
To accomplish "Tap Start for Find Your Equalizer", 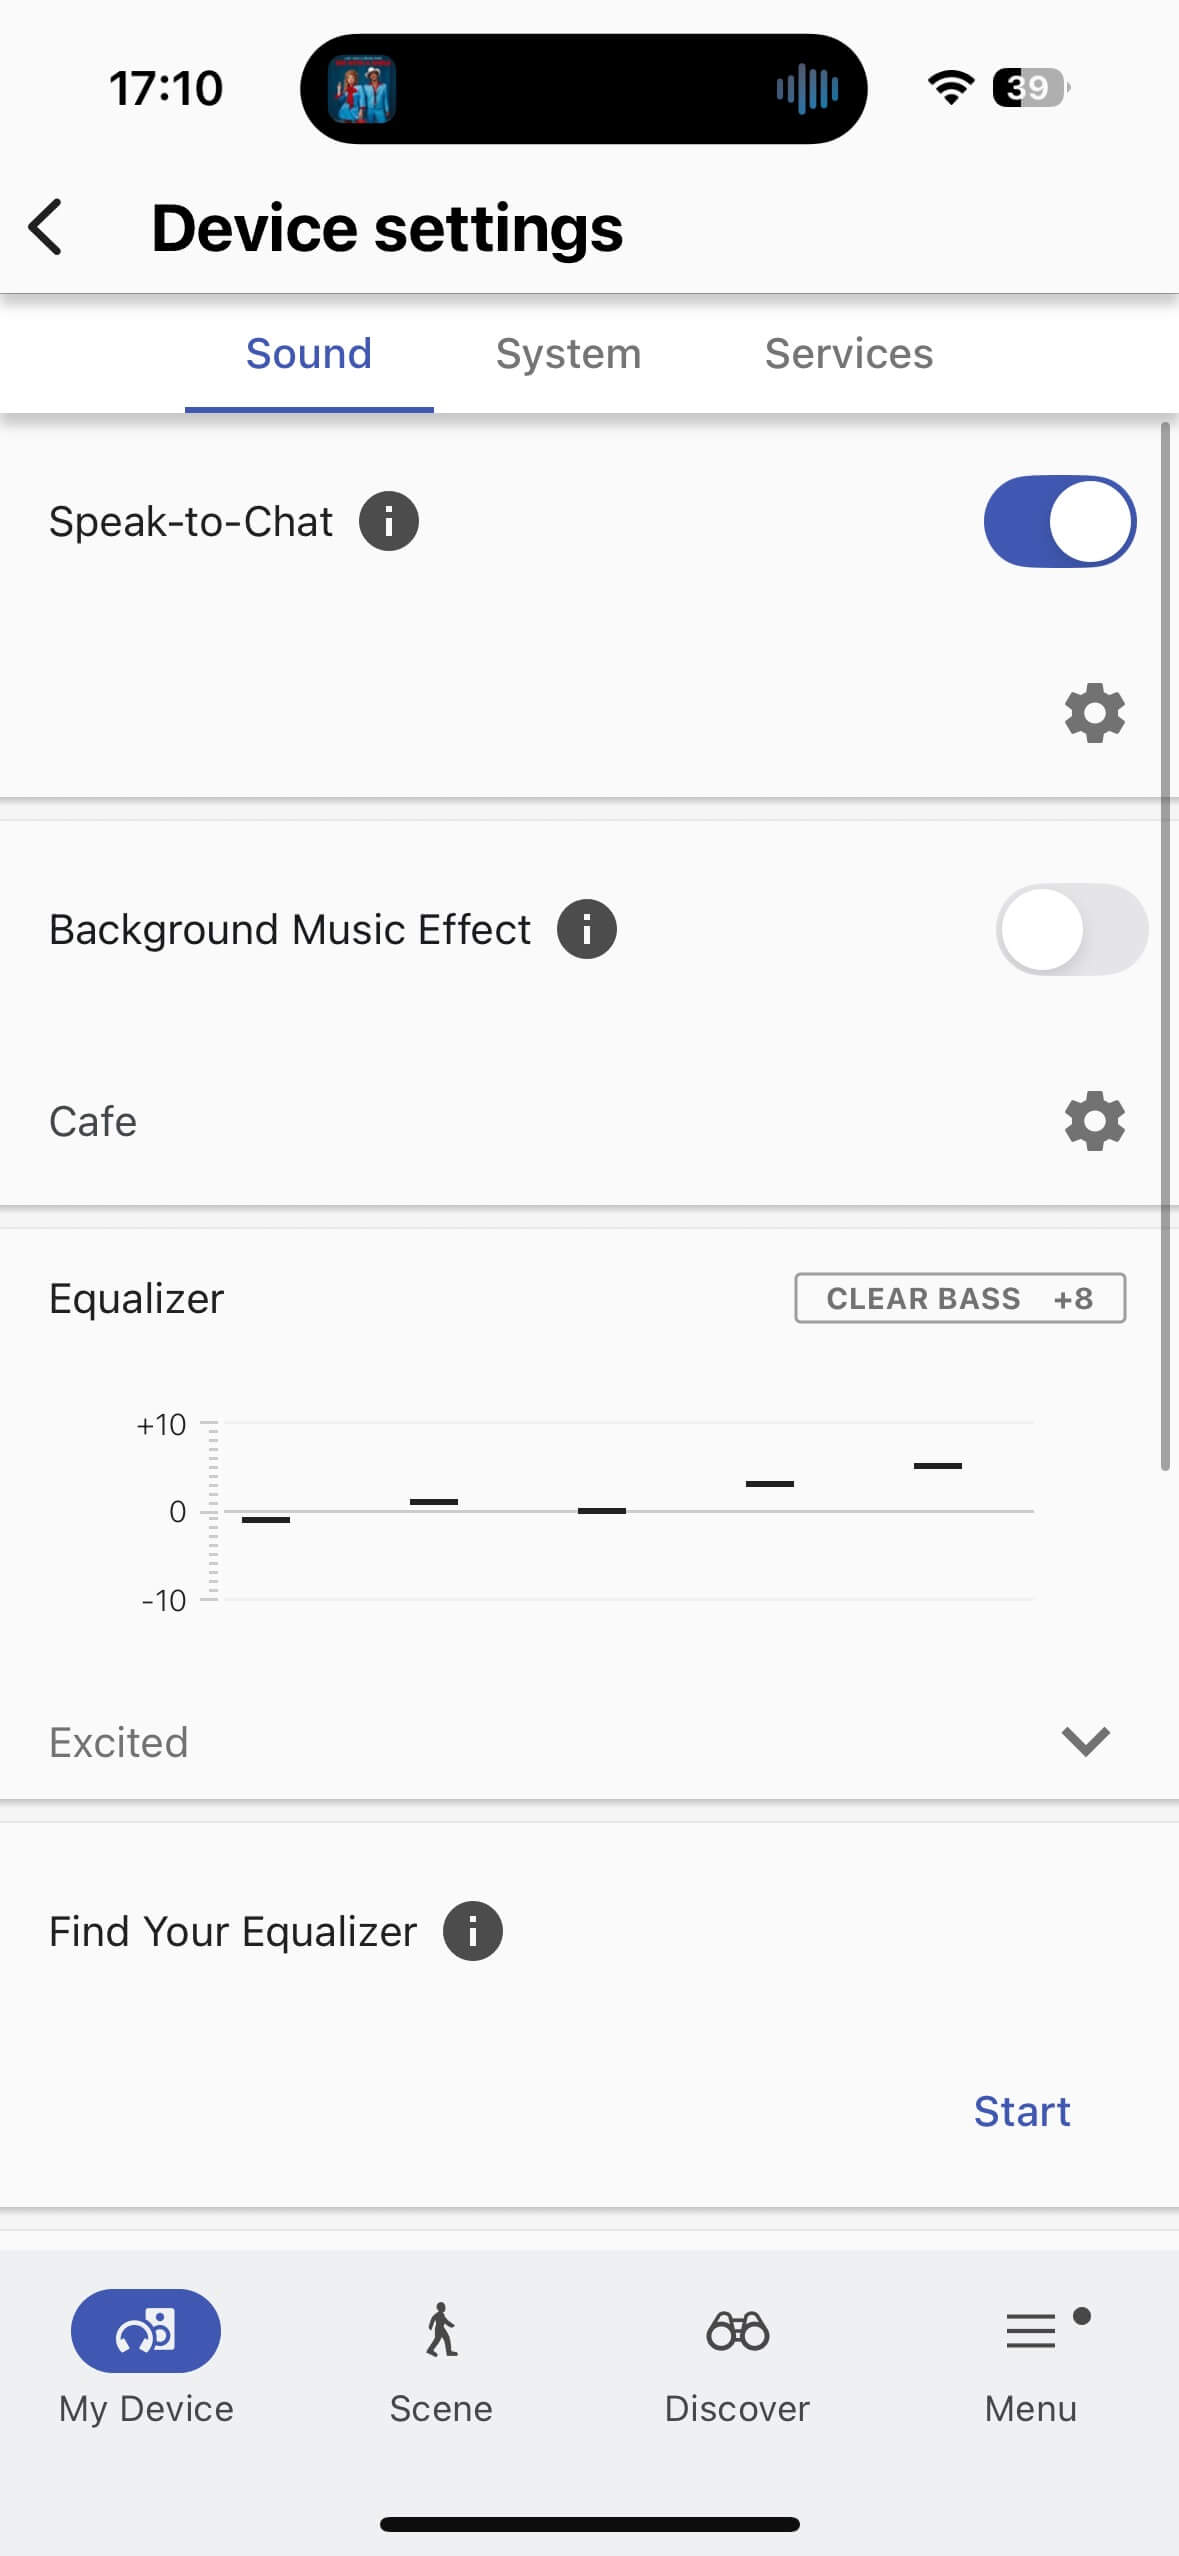I will [1022, 2111].
